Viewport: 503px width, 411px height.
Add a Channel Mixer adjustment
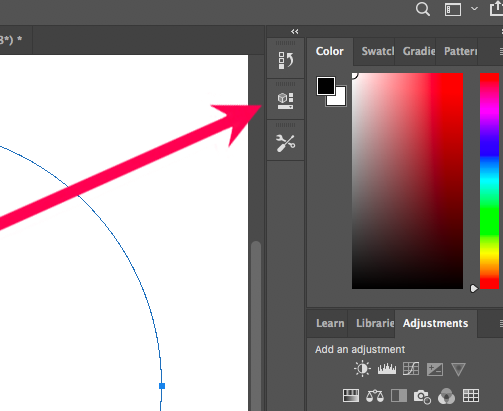click(446, 396)
